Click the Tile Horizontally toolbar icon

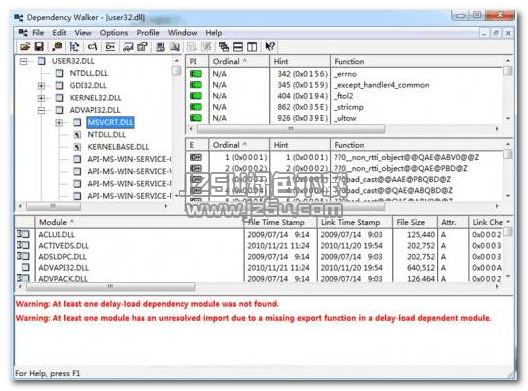238,47
